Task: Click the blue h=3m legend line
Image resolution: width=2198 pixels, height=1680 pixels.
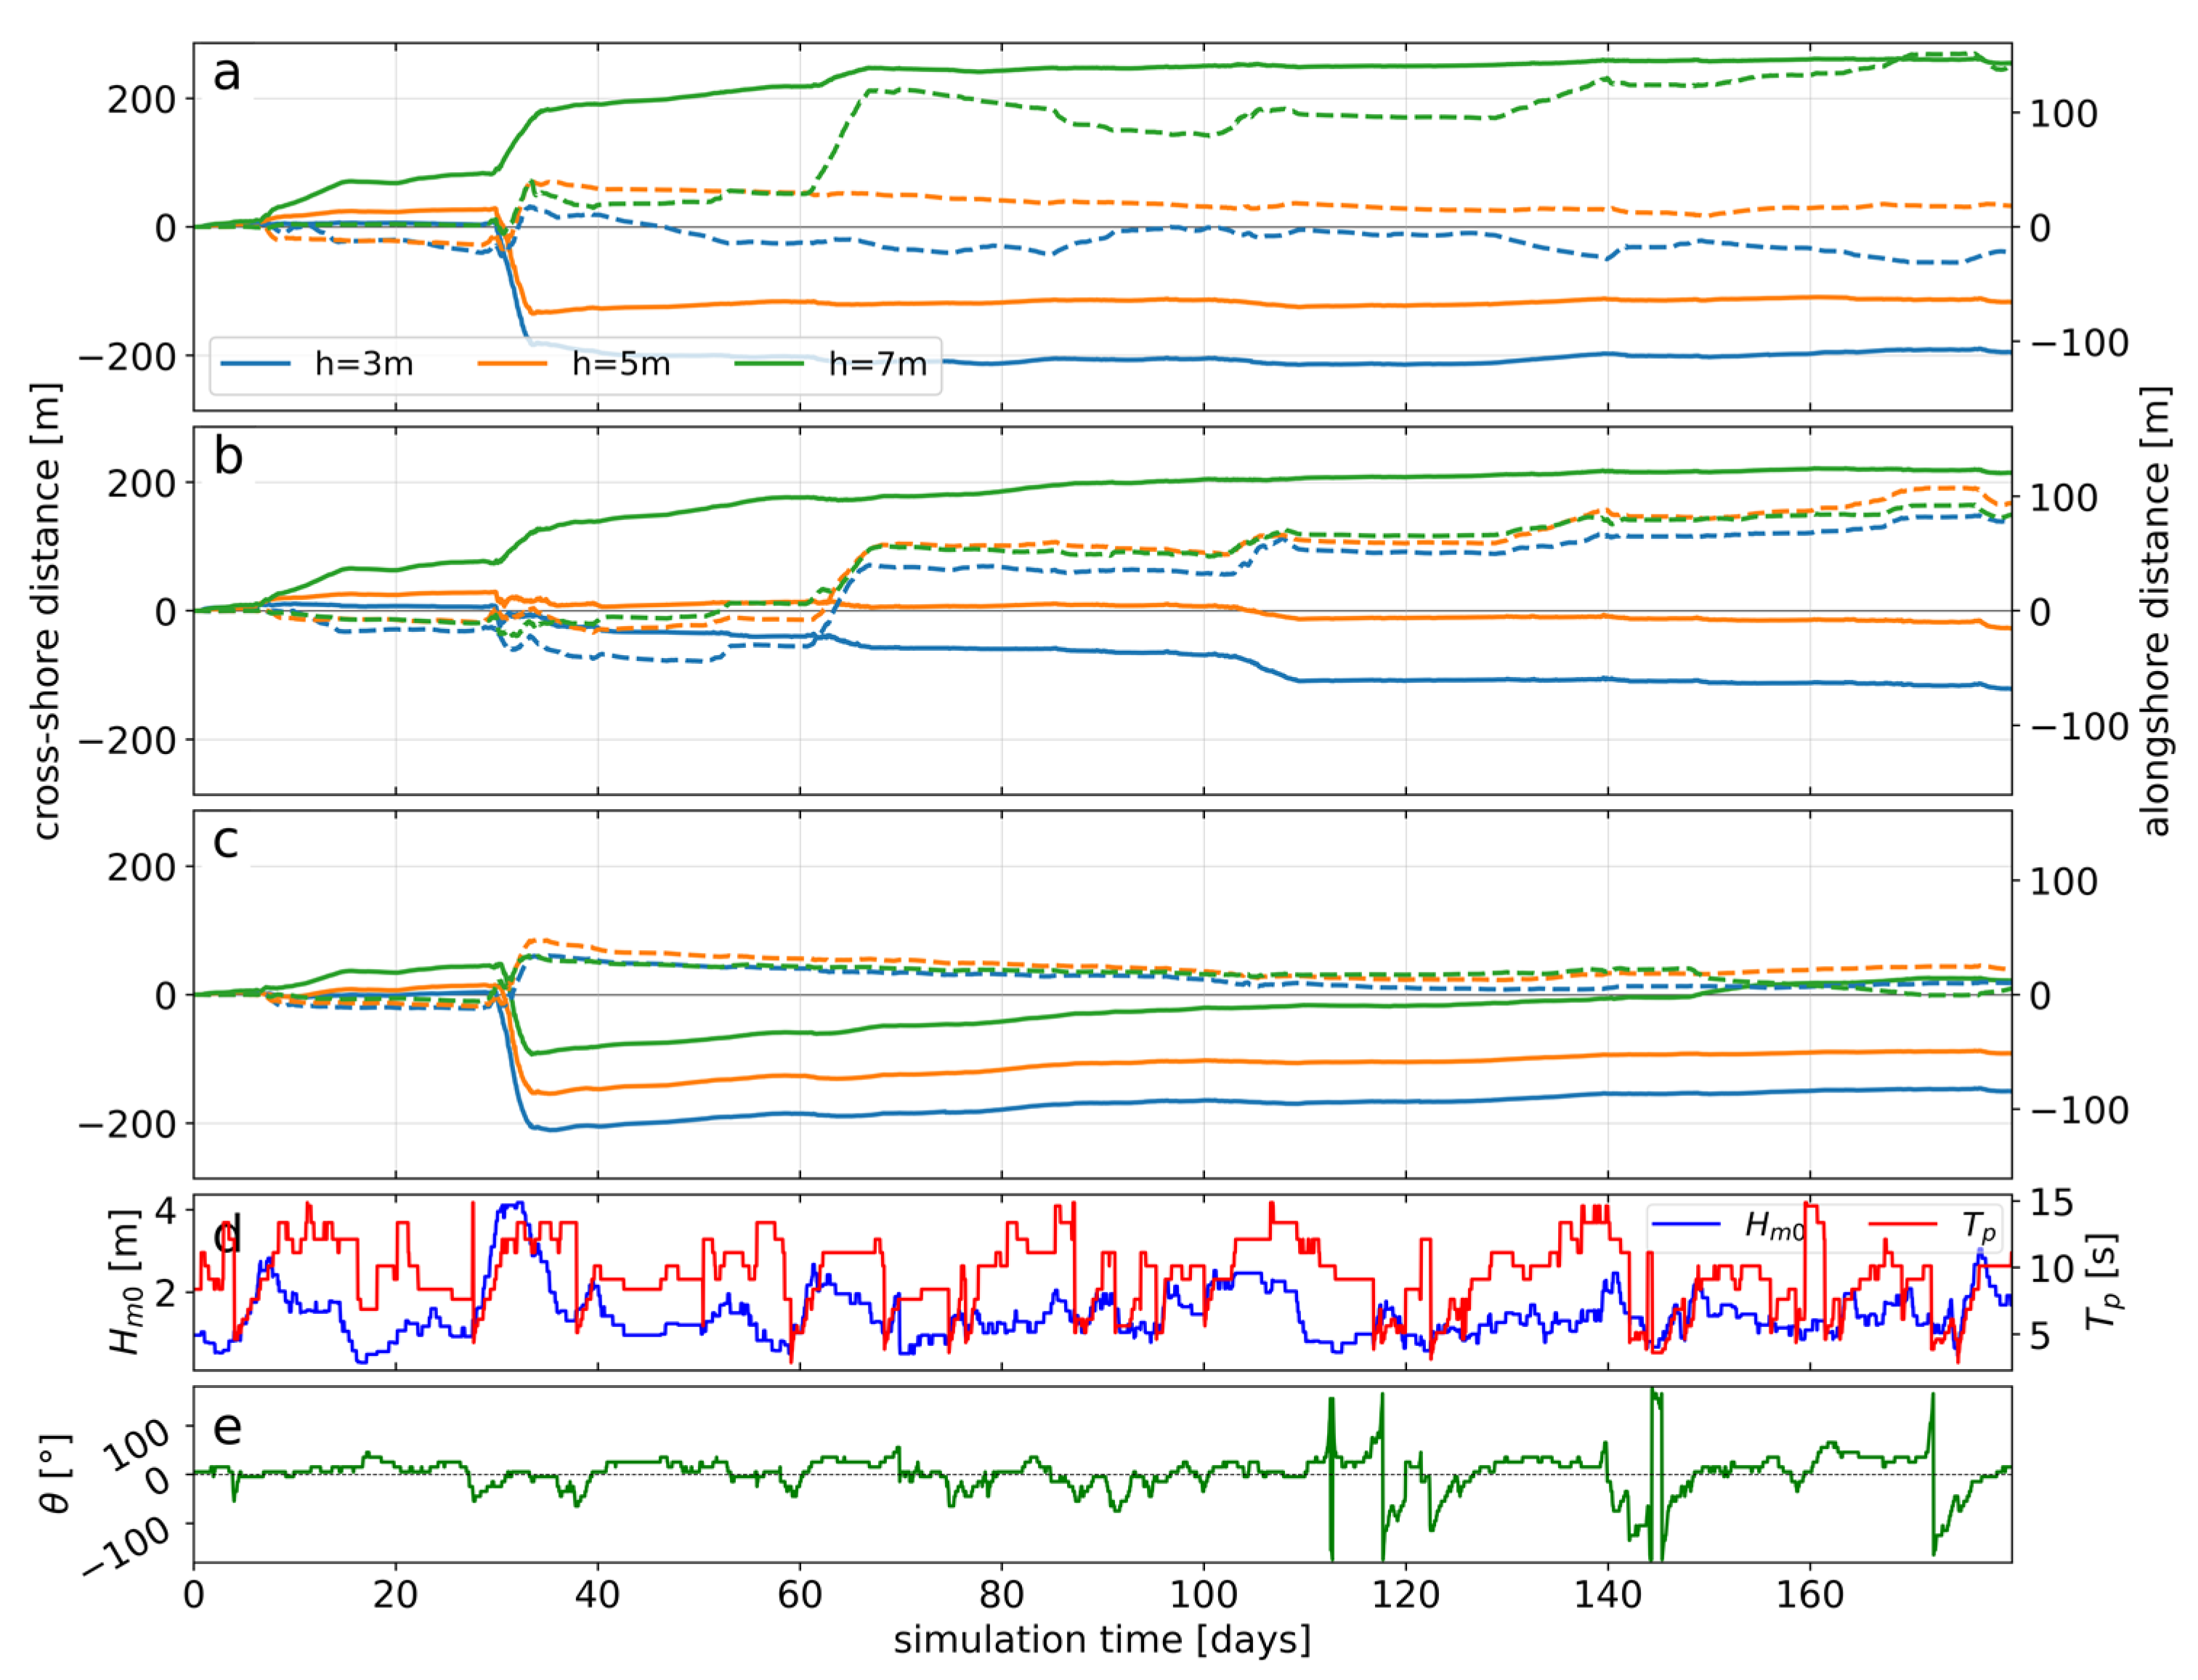Action: (255, 364)
